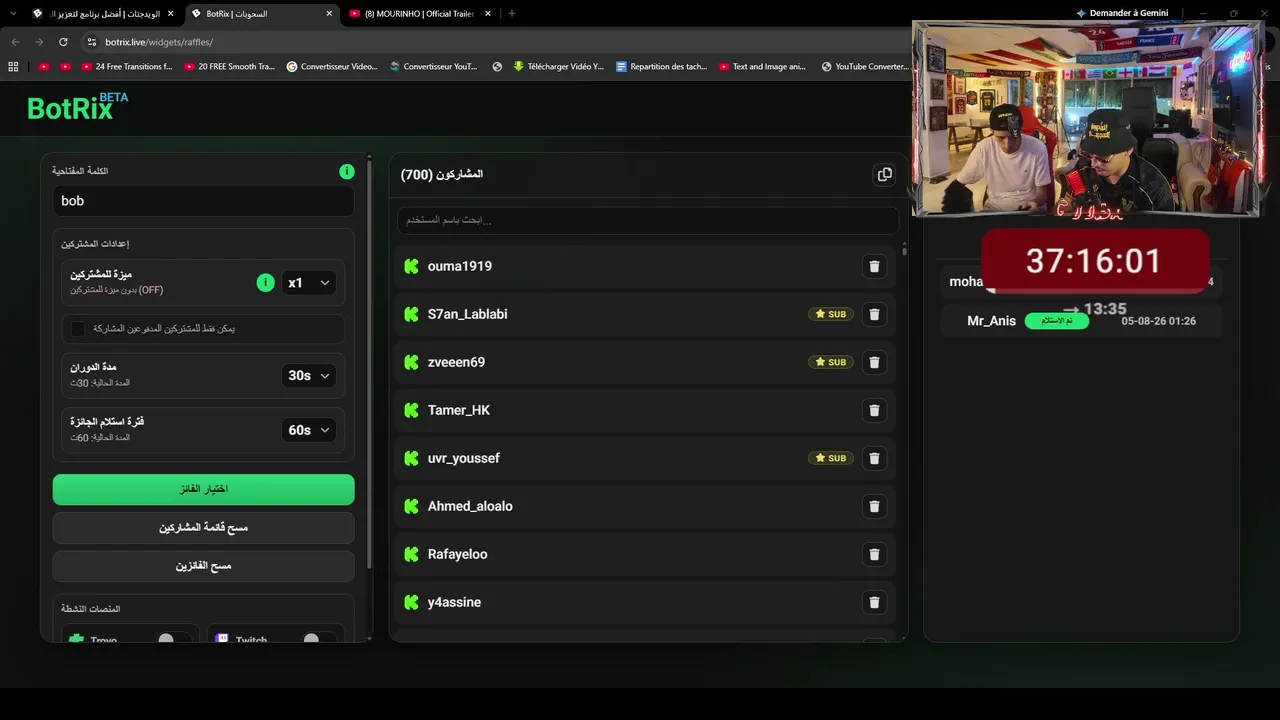Click the username S7an_Lablabi
1280x720 pixels.
pos(467,314)
